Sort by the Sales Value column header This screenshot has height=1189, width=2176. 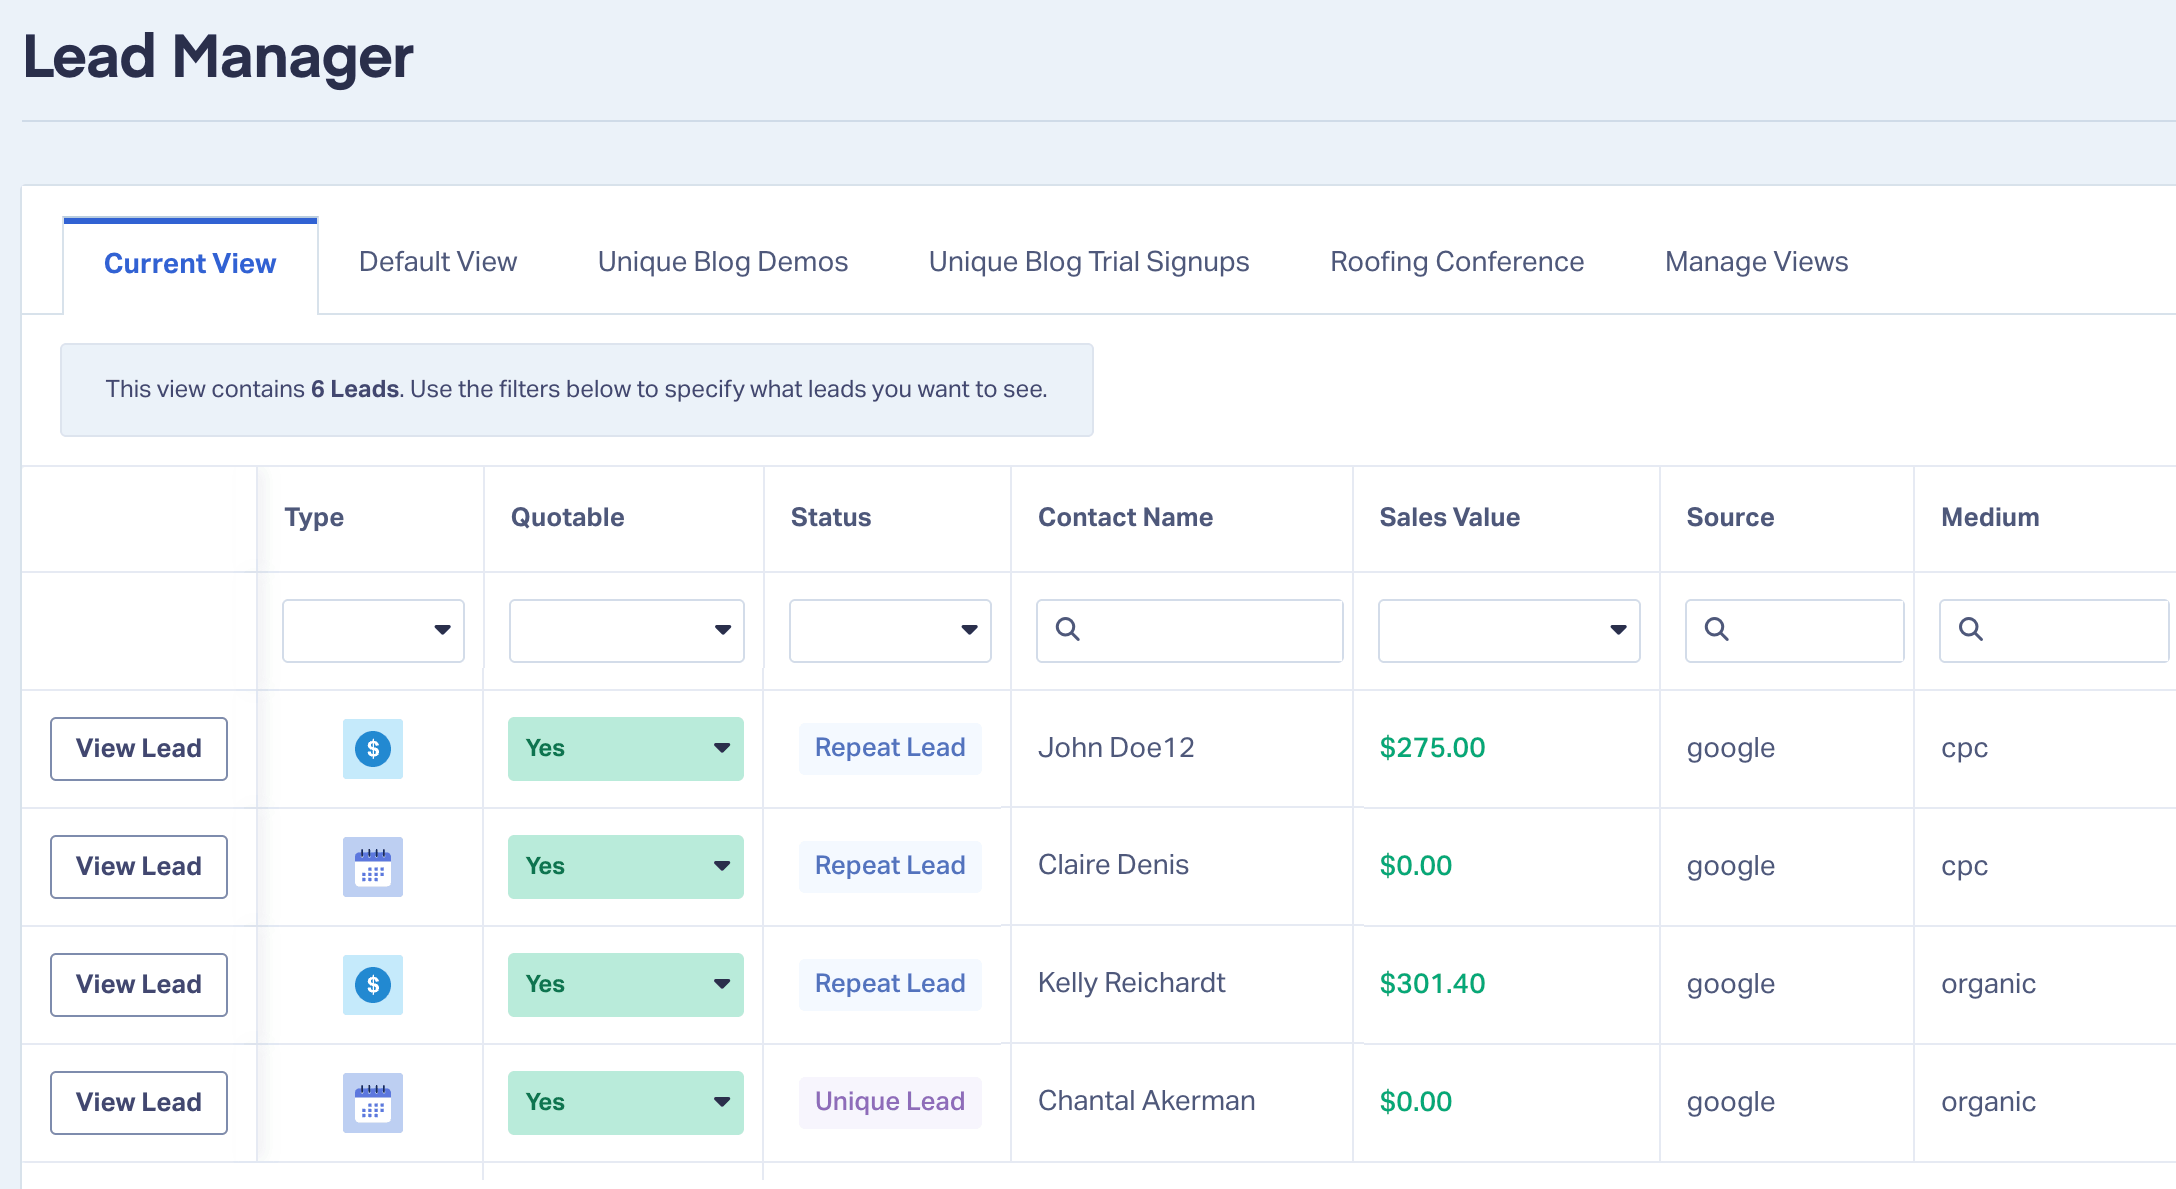(x=1449, y=517)
